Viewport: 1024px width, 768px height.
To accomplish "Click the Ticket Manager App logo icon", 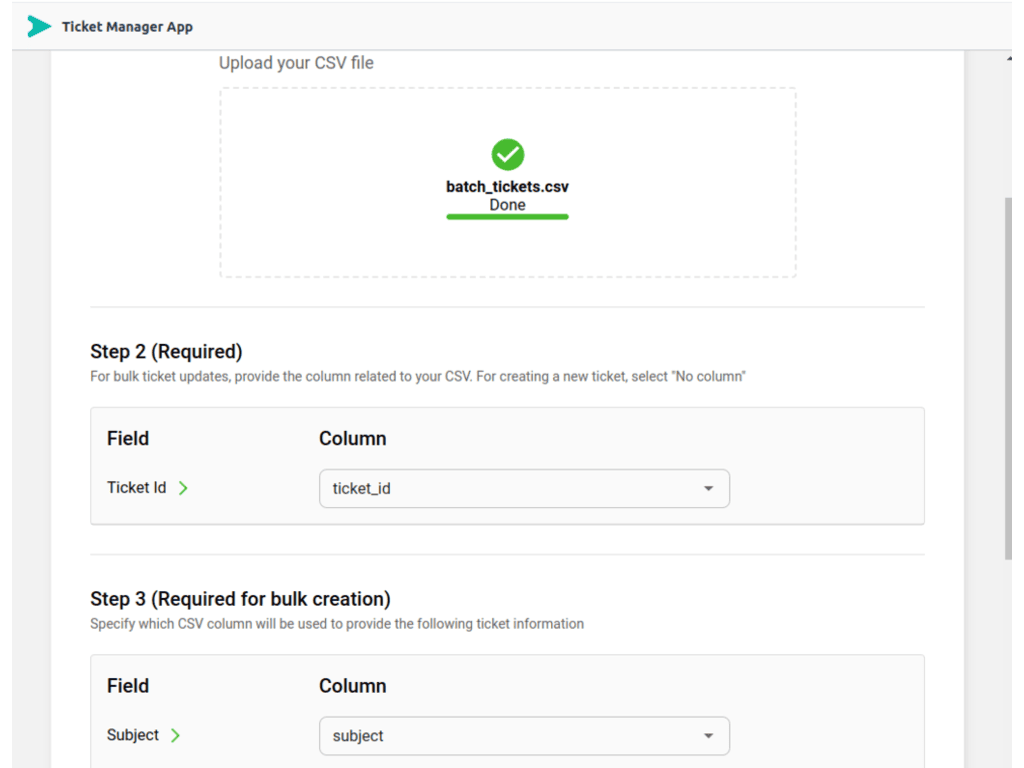I will coord(39,27).
